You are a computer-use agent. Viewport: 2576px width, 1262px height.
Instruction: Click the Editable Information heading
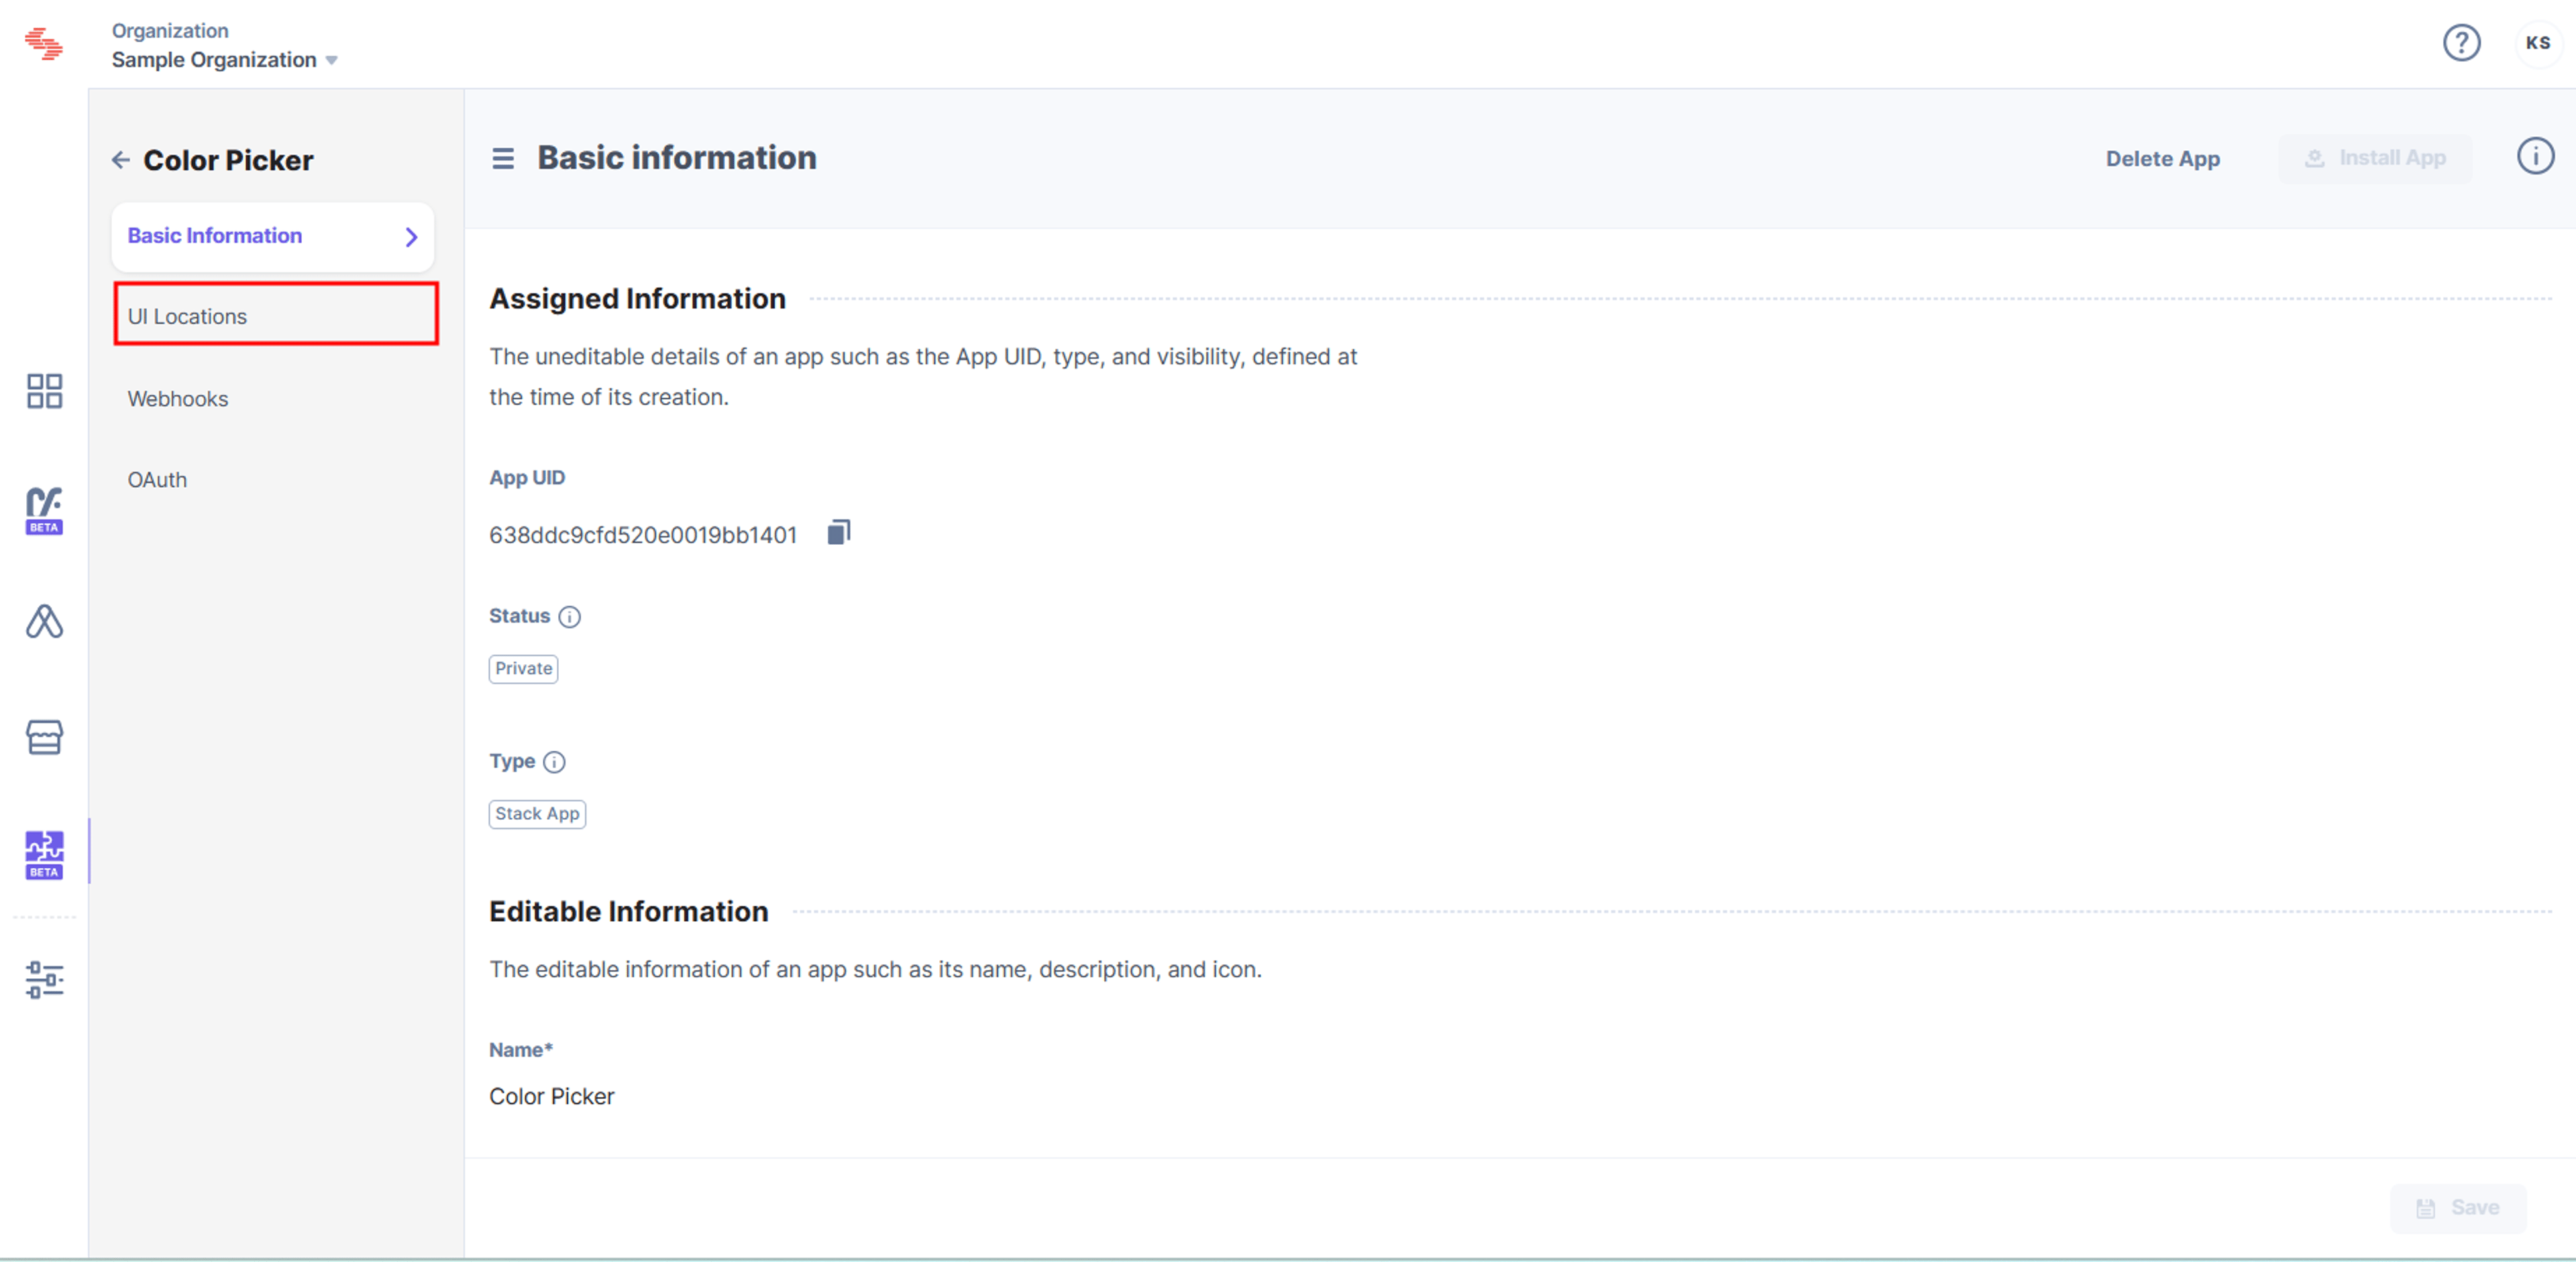(x=629, y=912)
